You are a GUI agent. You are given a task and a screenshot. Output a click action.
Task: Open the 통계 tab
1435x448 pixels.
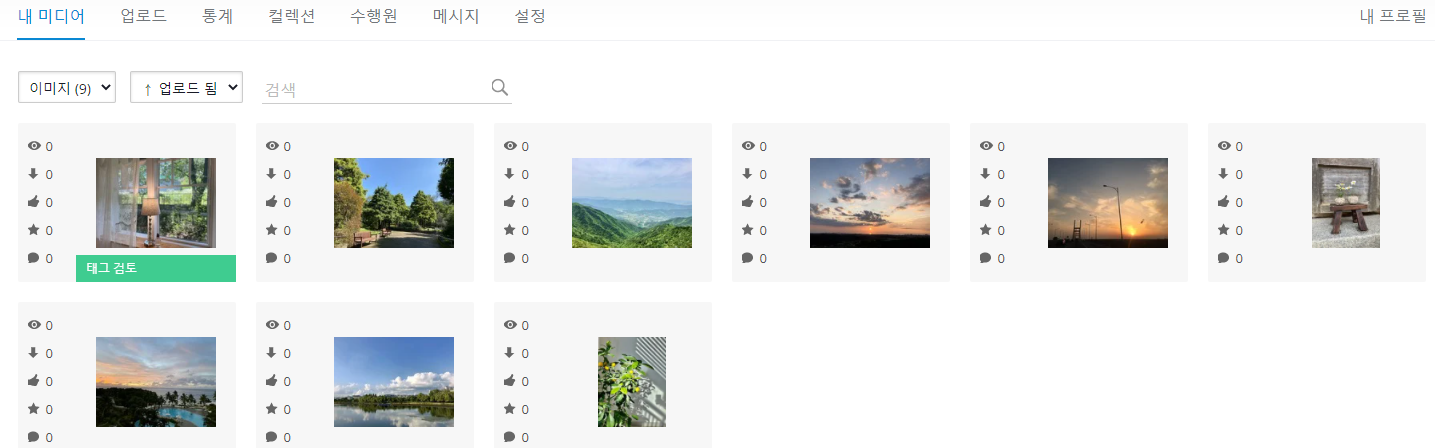coord(217,16)
